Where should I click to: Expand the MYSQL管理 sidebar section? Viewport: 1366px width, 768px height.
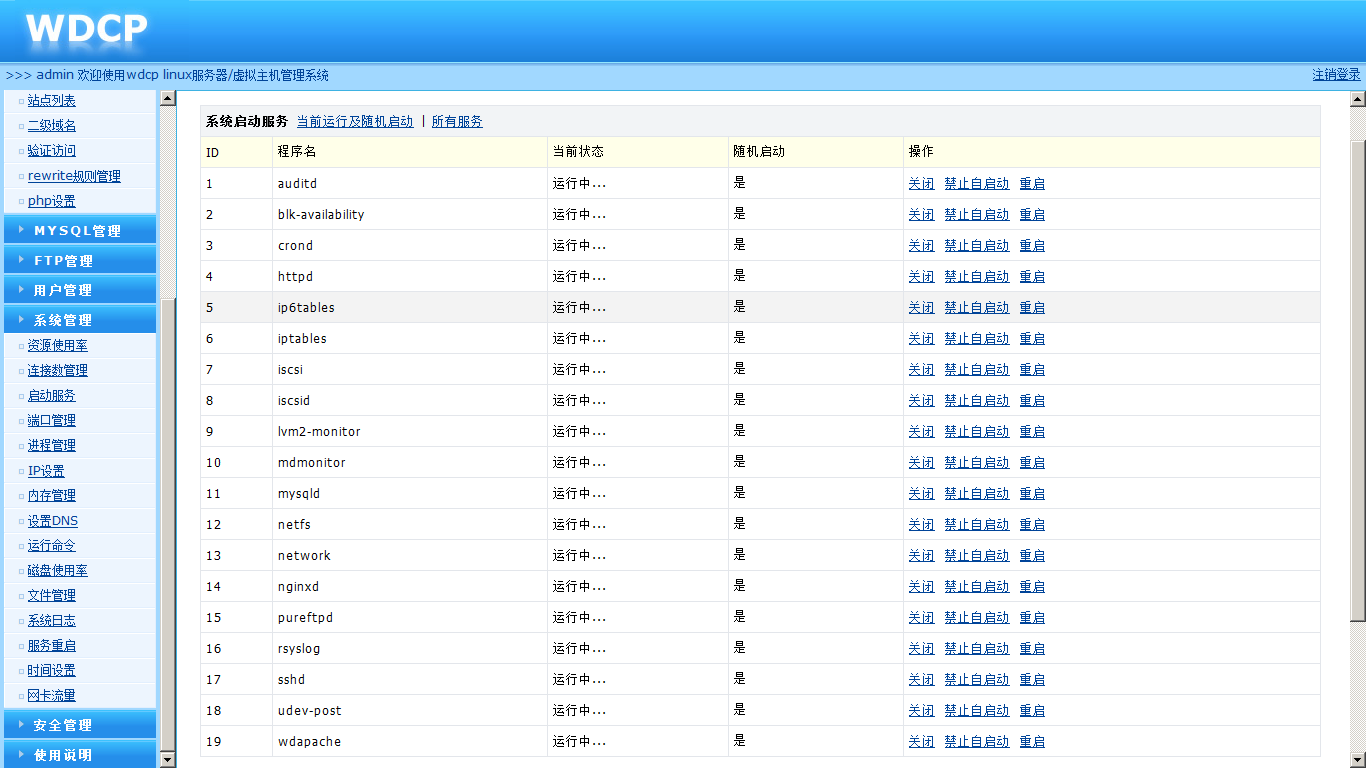point(78,230)
